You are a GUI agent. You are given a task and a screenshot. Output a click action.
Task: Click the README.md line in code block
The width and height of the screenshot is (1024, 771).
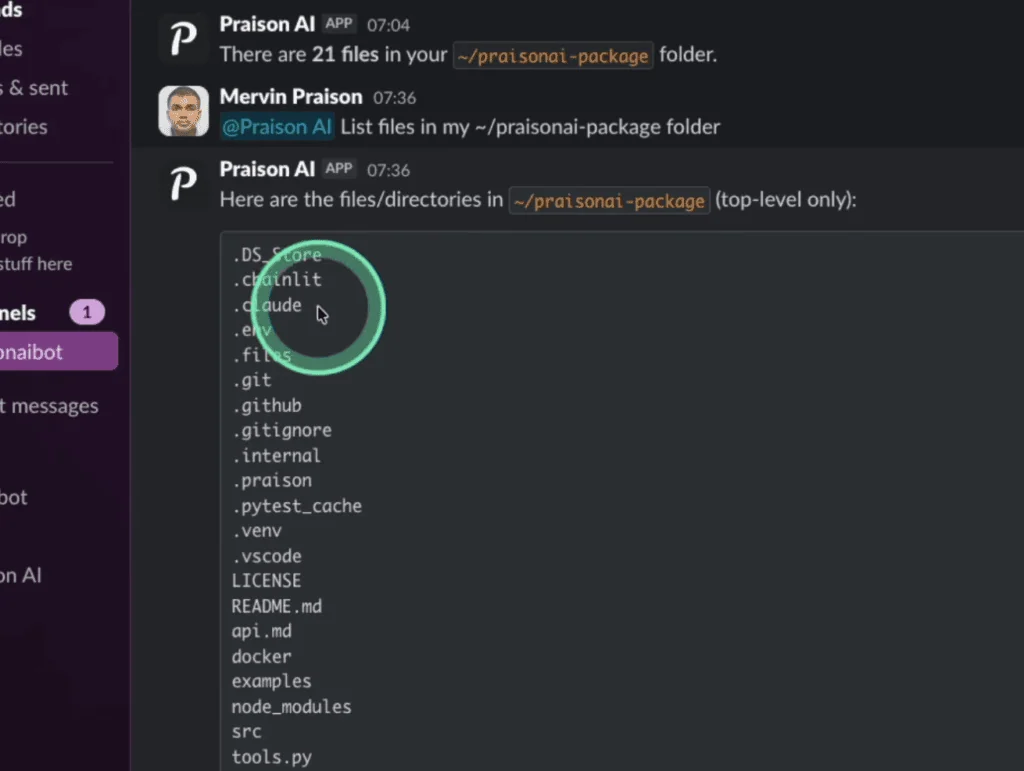point(276,606)
